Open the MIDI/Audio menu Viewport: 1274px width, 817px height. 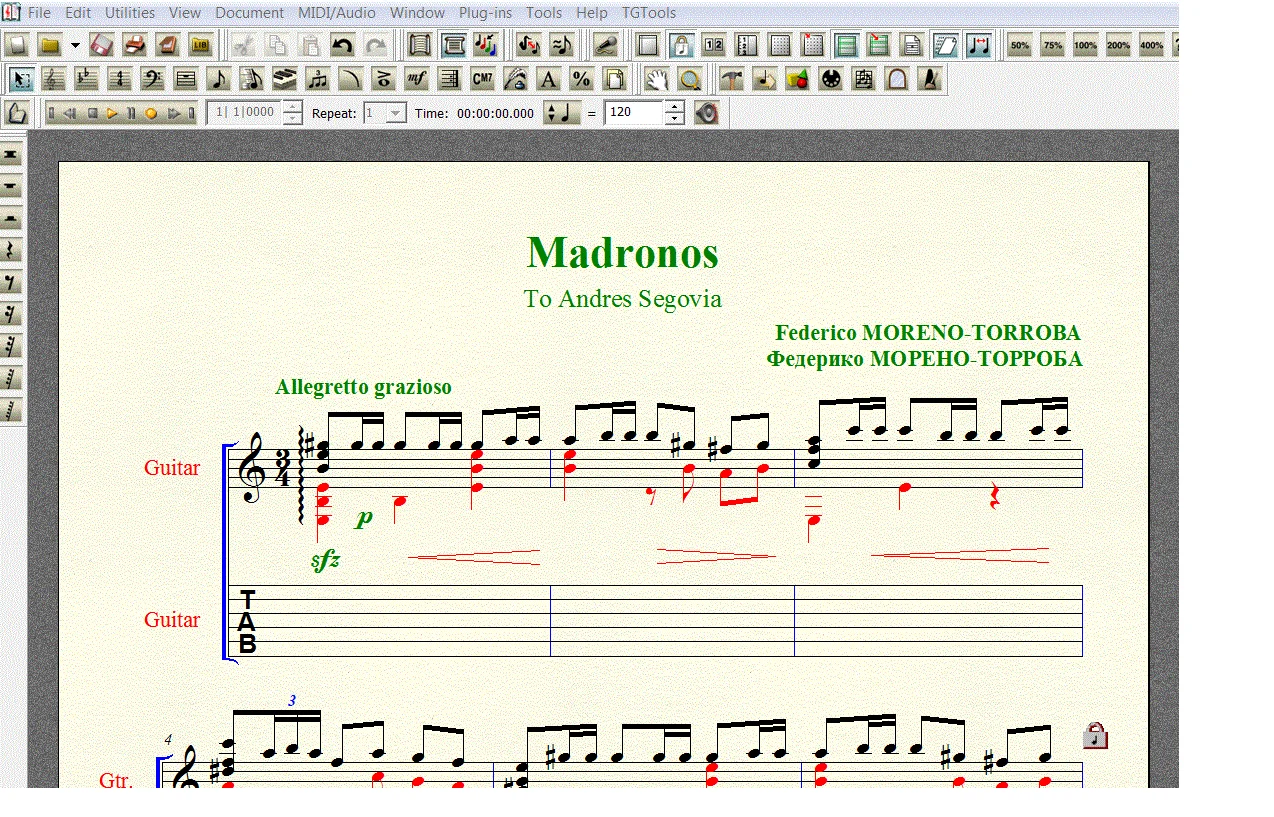click(x=336, y=13)
